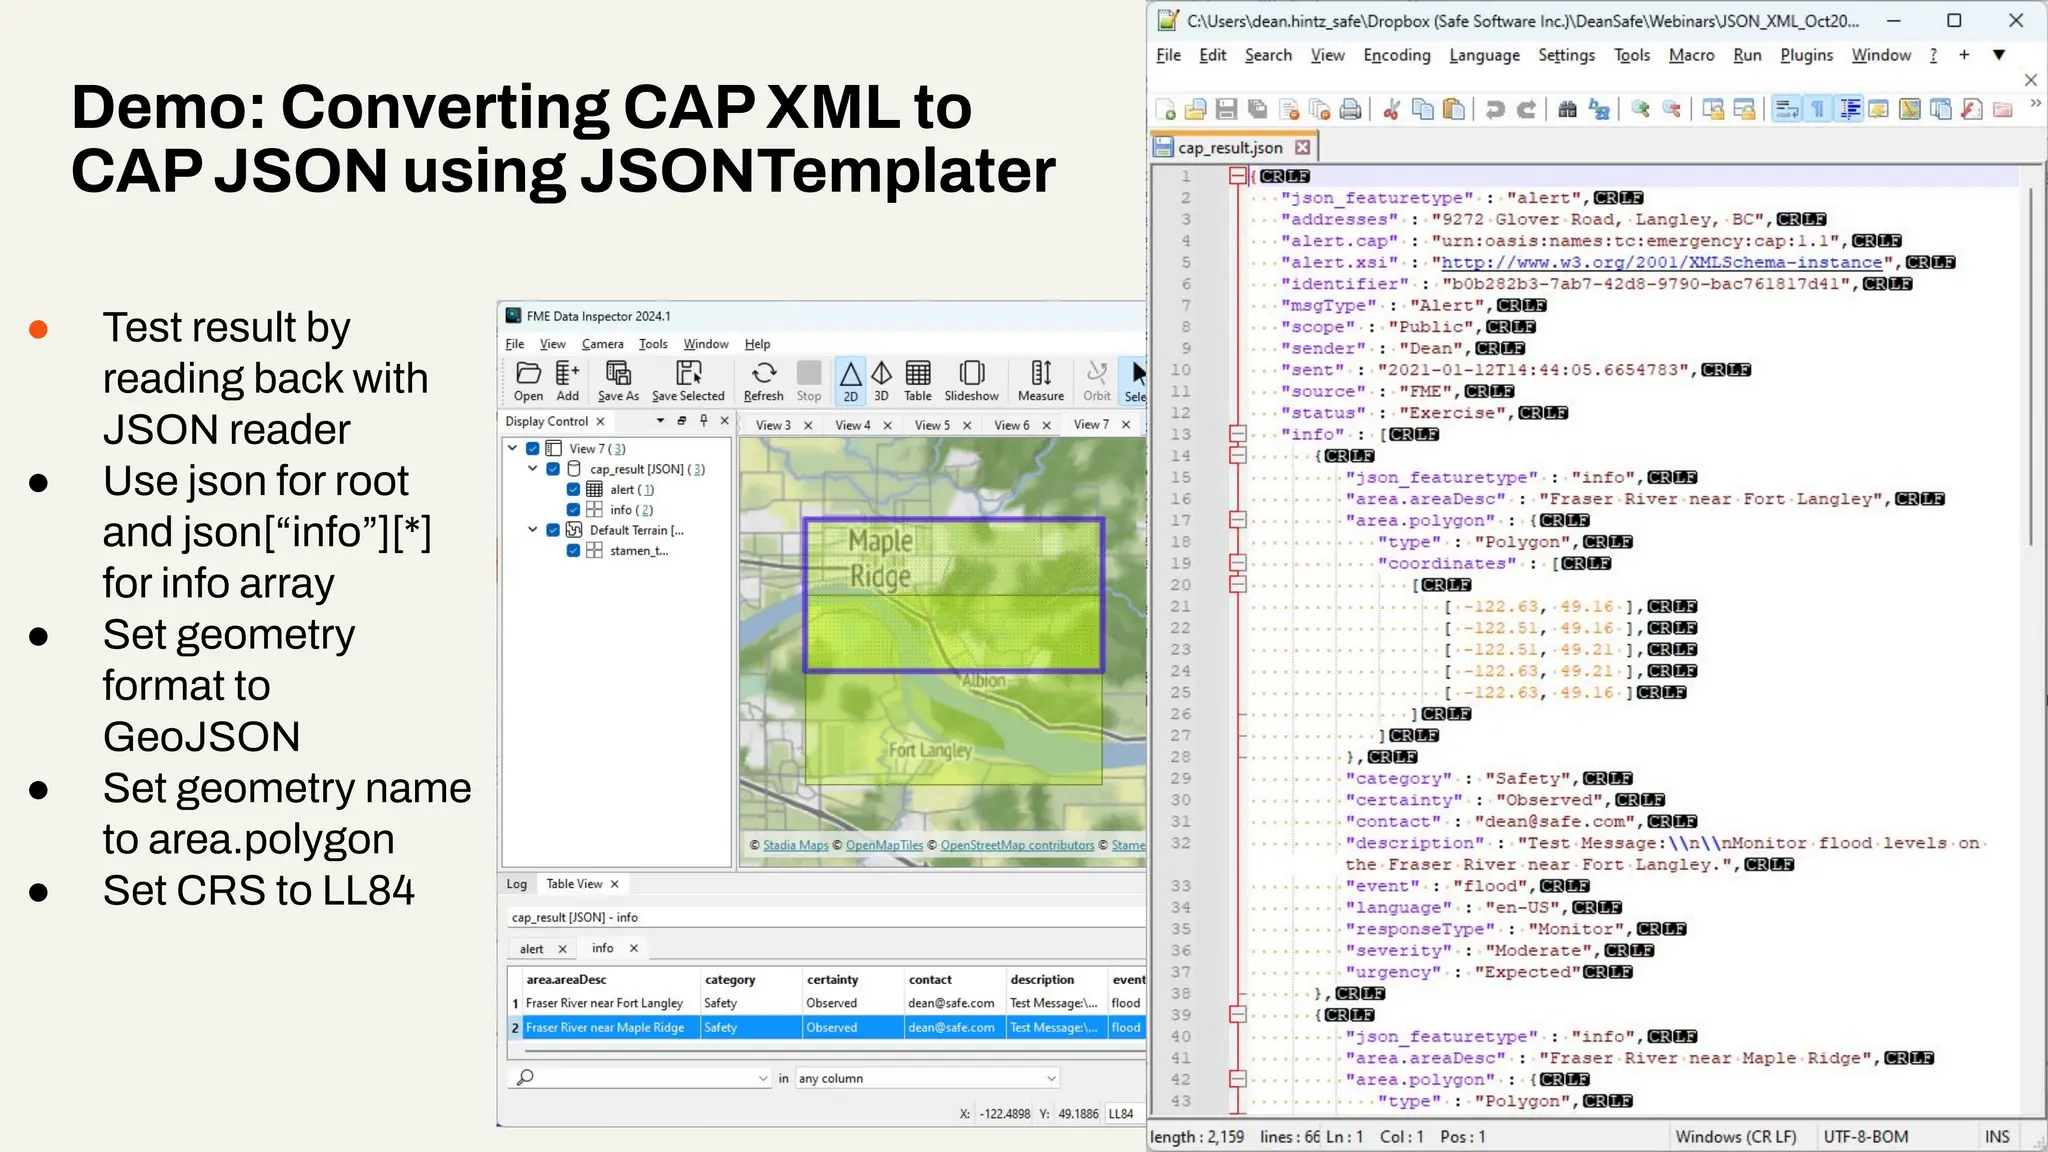Close the cap_result.json tab

pos(1302,147)
